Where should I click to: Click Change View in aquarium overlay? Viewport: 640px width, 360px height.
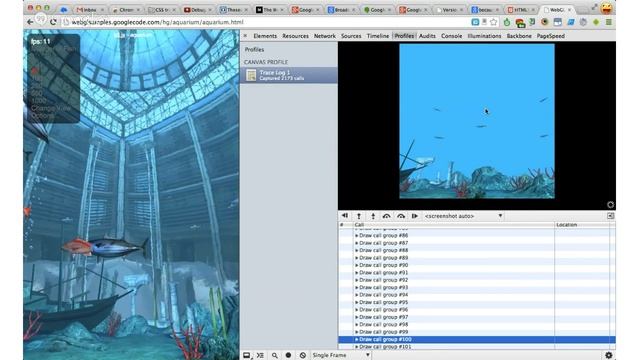click(x=51, y=109)
